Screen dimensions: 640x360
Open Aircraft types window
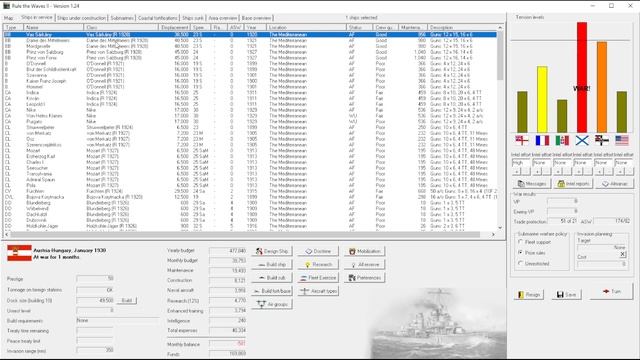(318, 291)
